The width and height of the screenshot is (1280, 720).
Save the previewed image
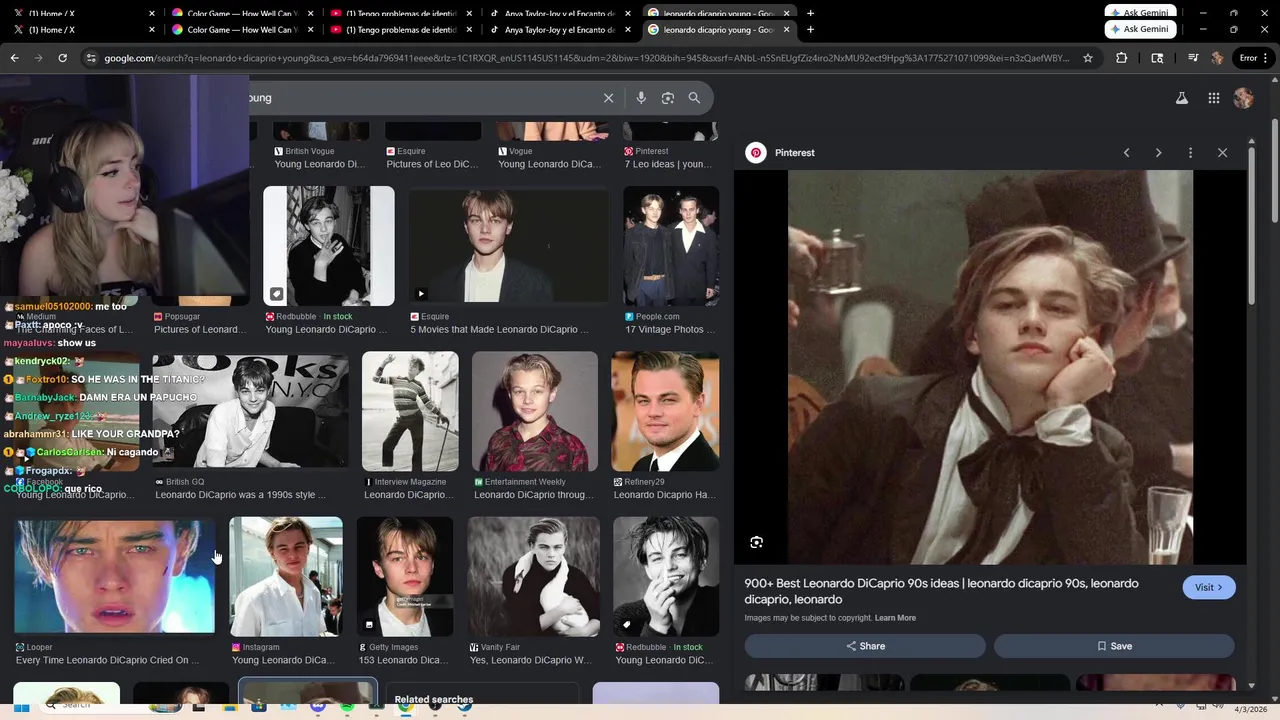pos(1114,646)
